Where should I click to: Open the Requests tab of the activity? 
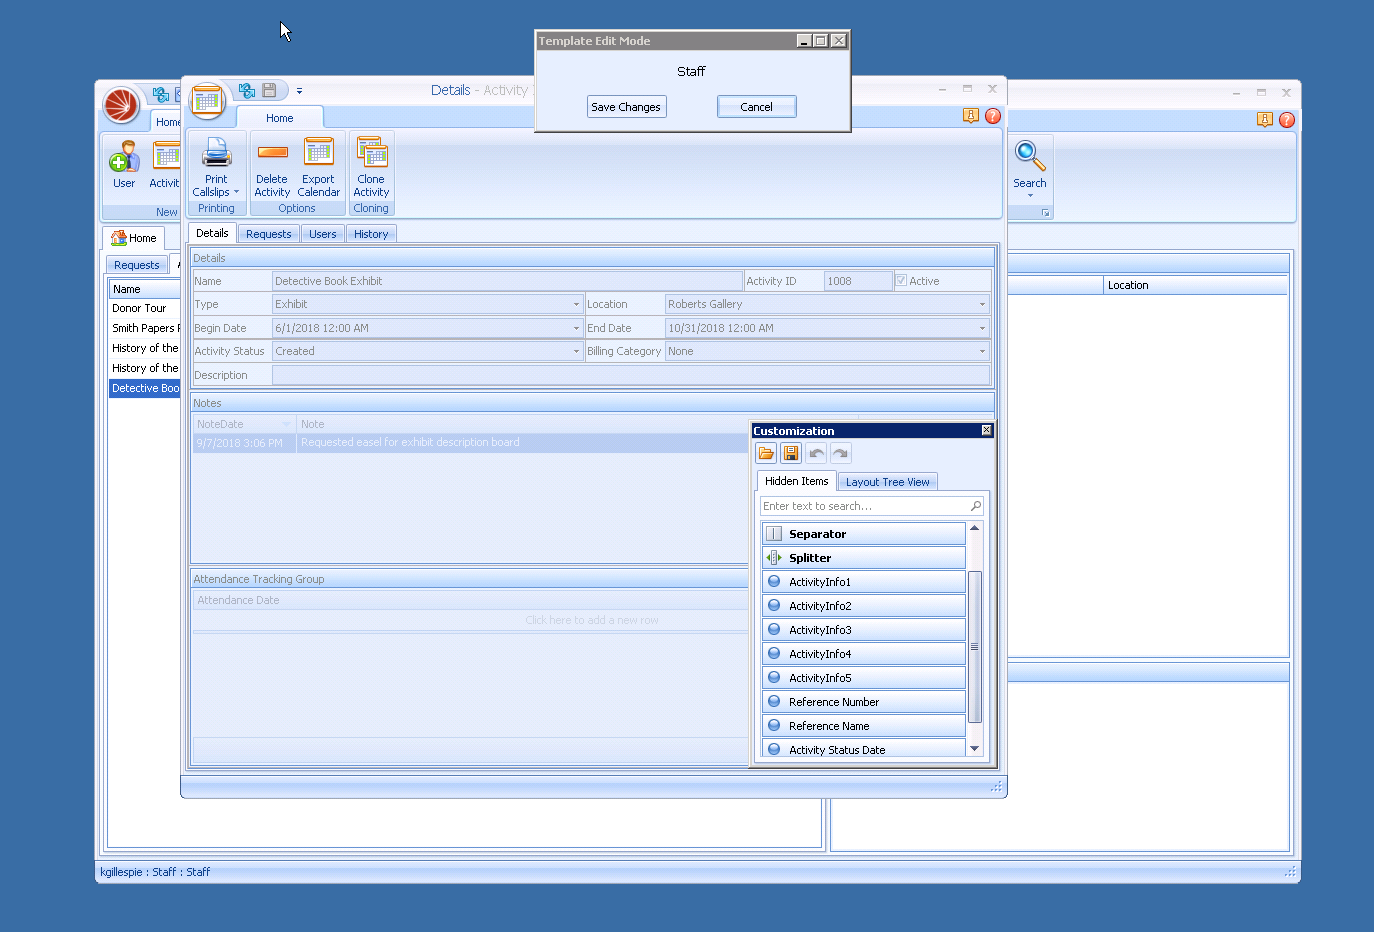point(268,233)
